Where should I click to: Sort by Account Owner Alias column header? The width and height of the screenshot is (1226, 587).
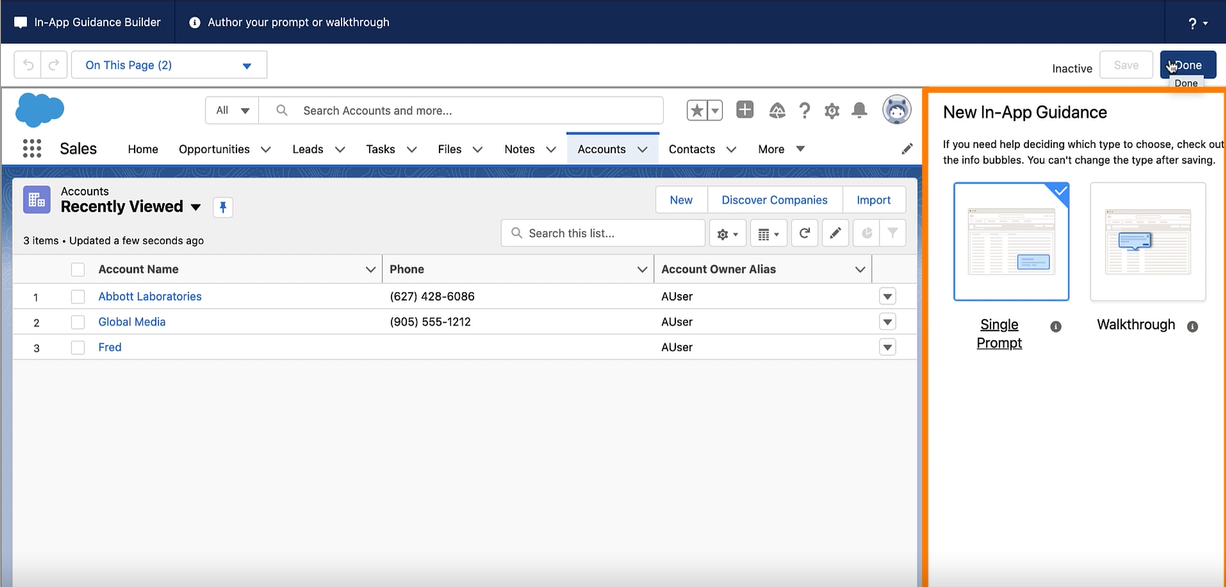tap(719, 269)
